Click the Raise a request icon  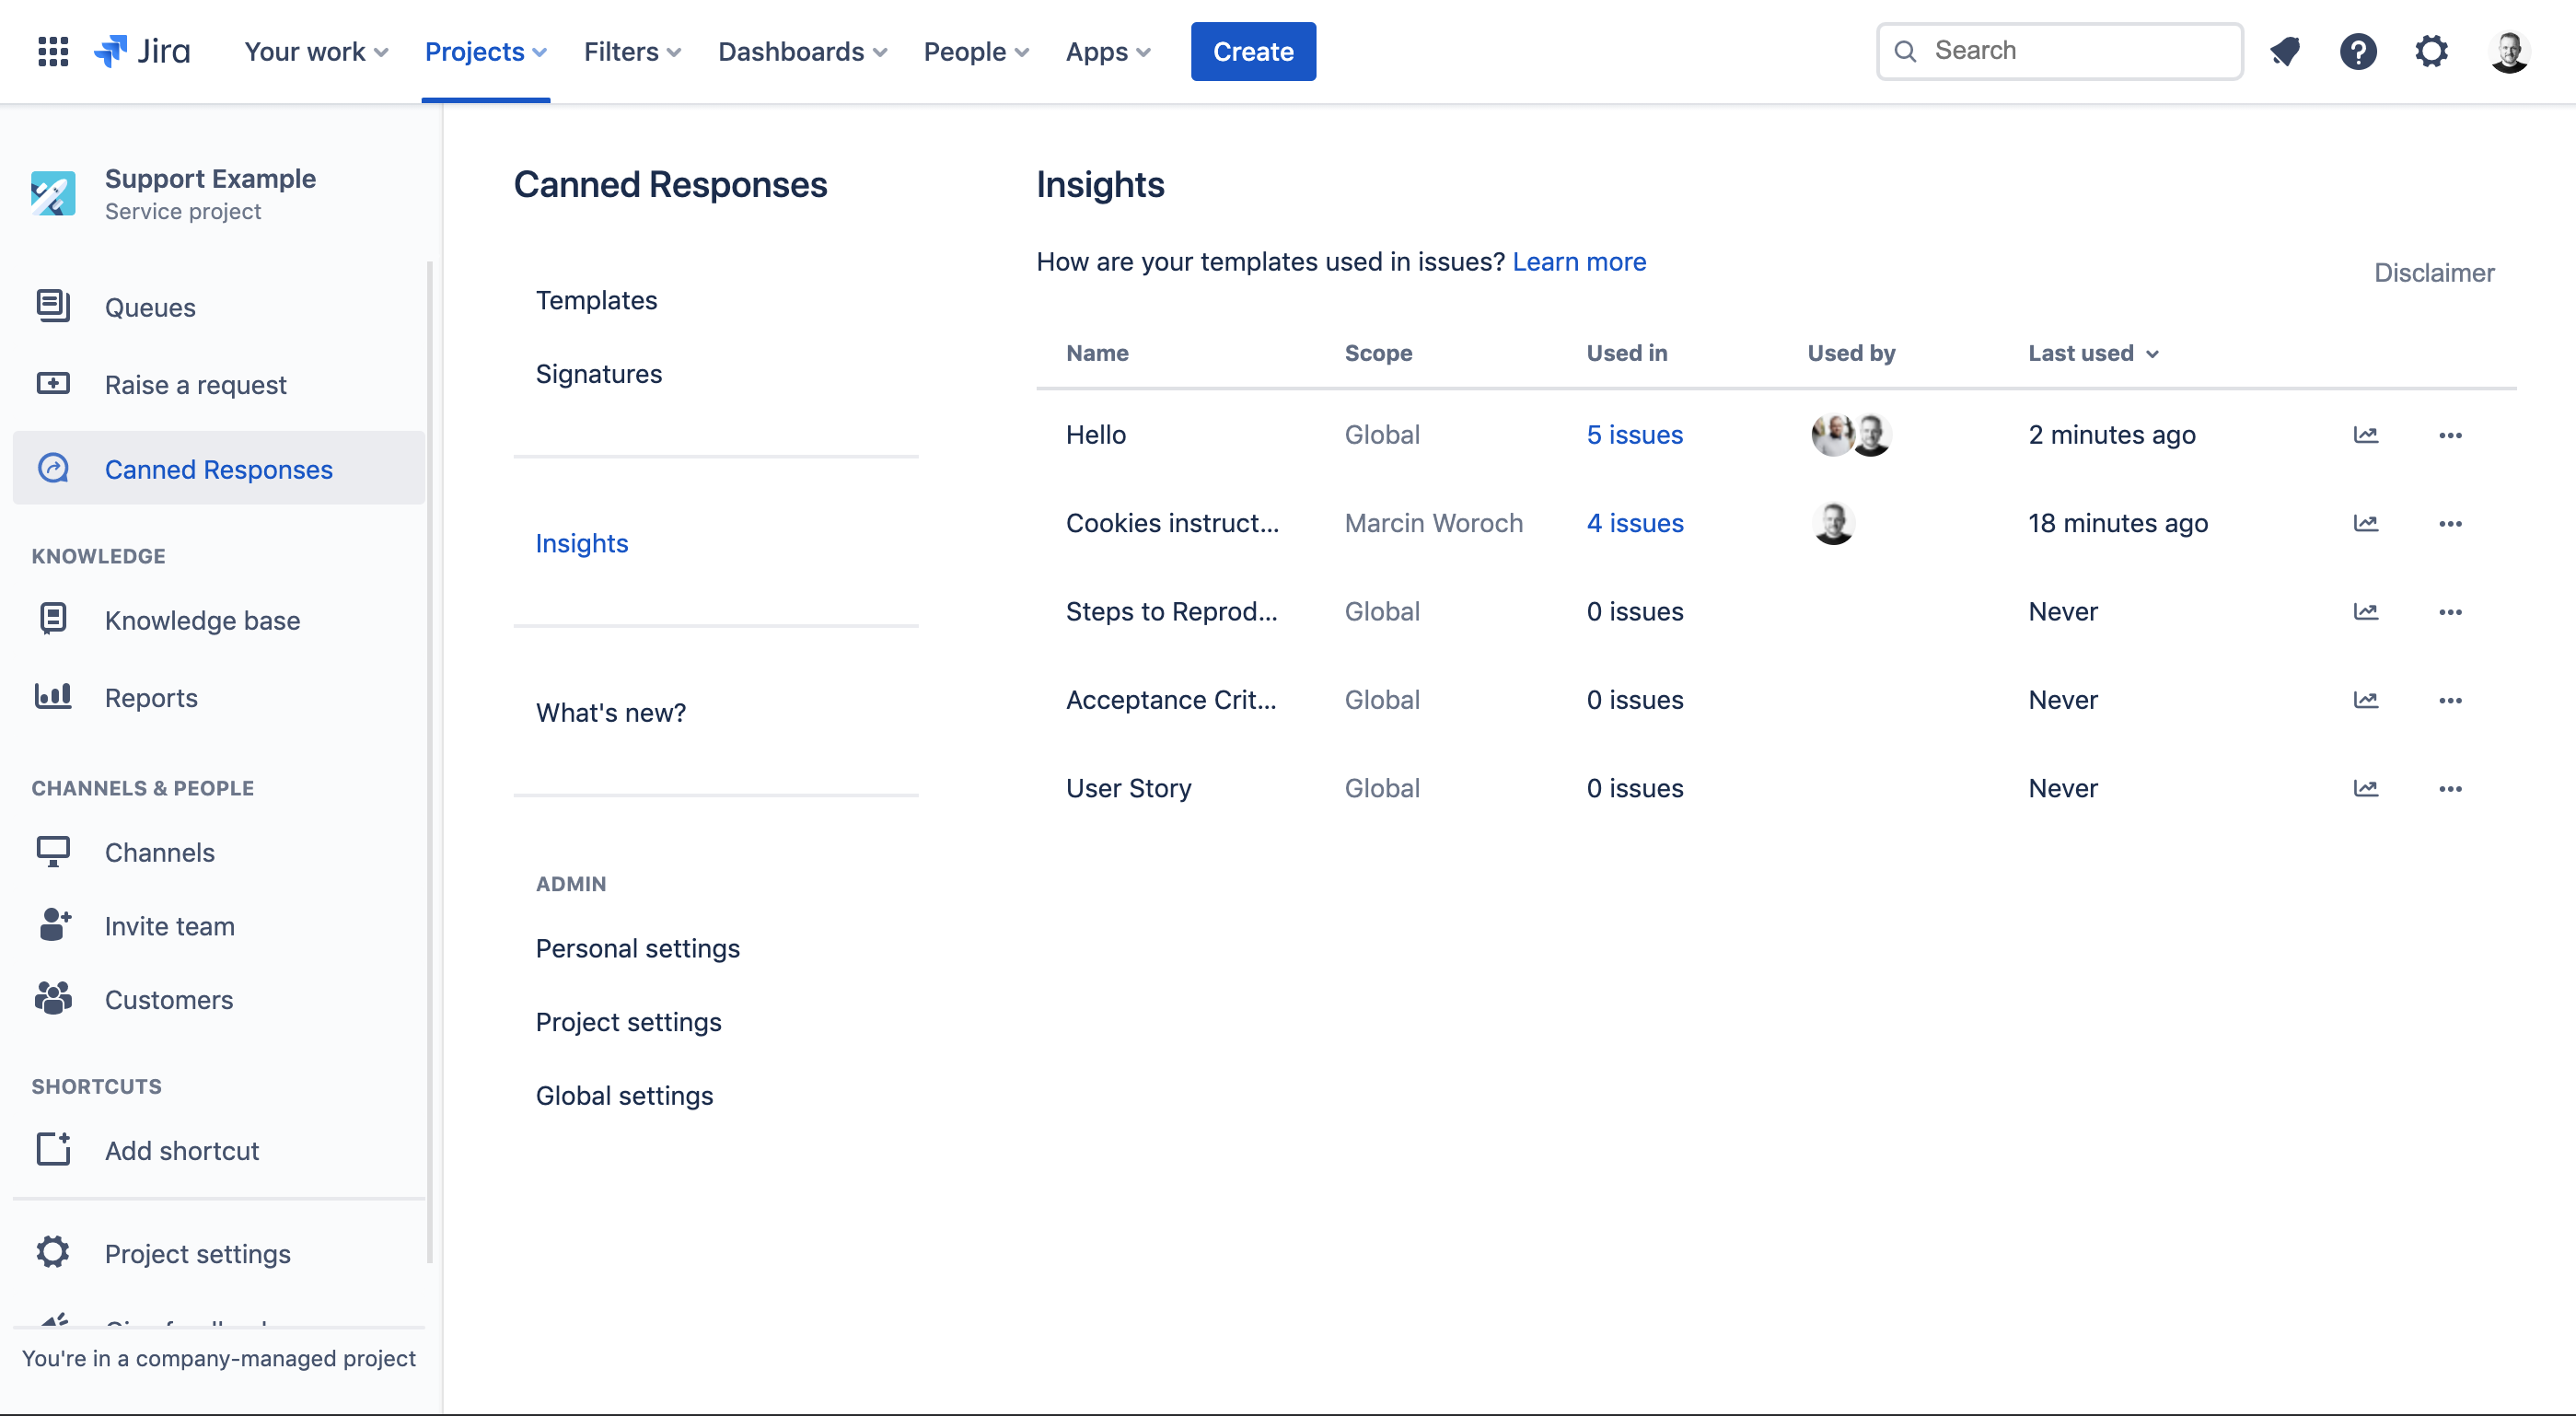pyautogui.click(x=52, y=386)
